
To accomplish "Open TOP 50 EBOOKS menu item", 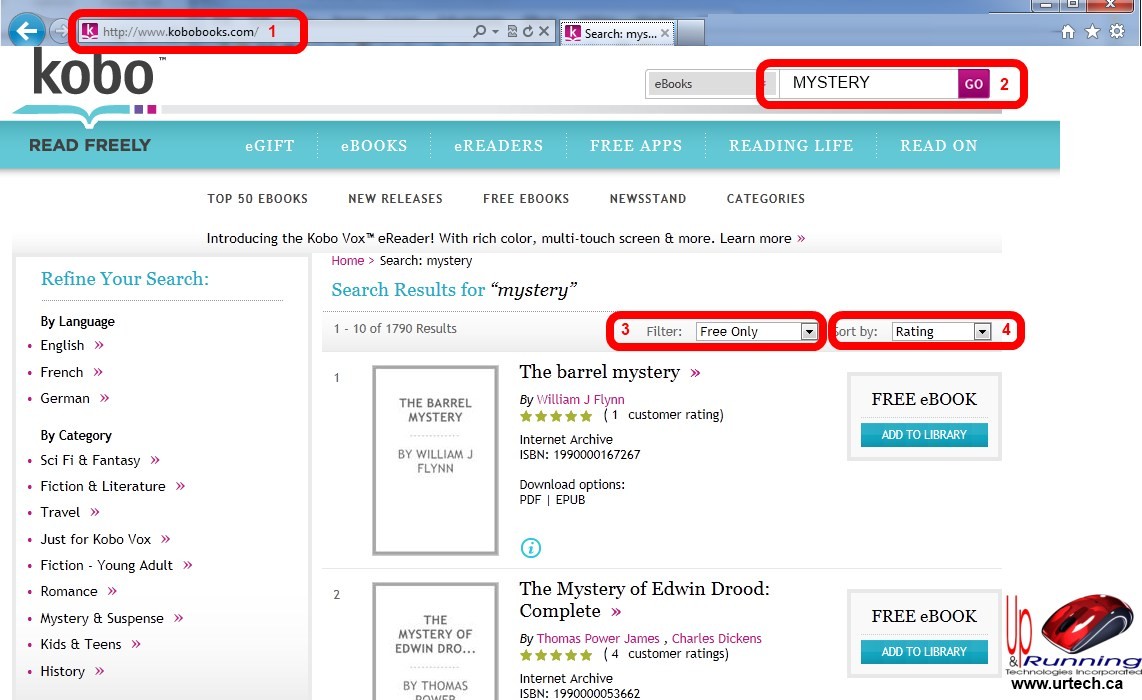I will click(x=257, y=199).
